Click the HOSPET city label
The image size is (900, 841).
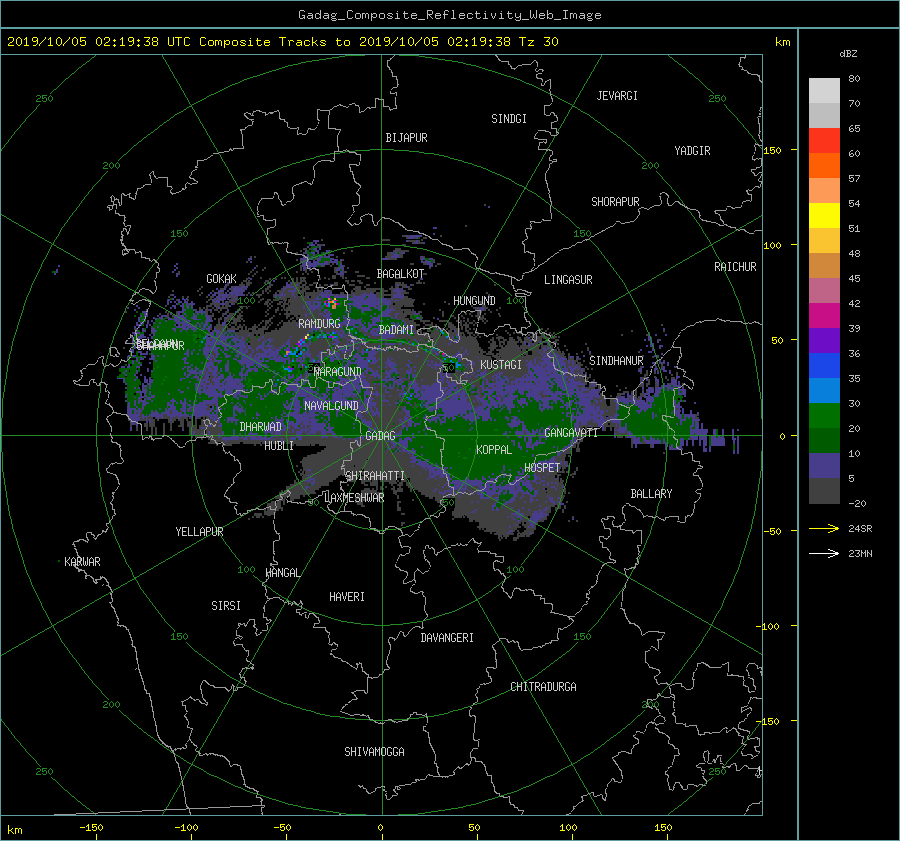click(x=542, y=468)
